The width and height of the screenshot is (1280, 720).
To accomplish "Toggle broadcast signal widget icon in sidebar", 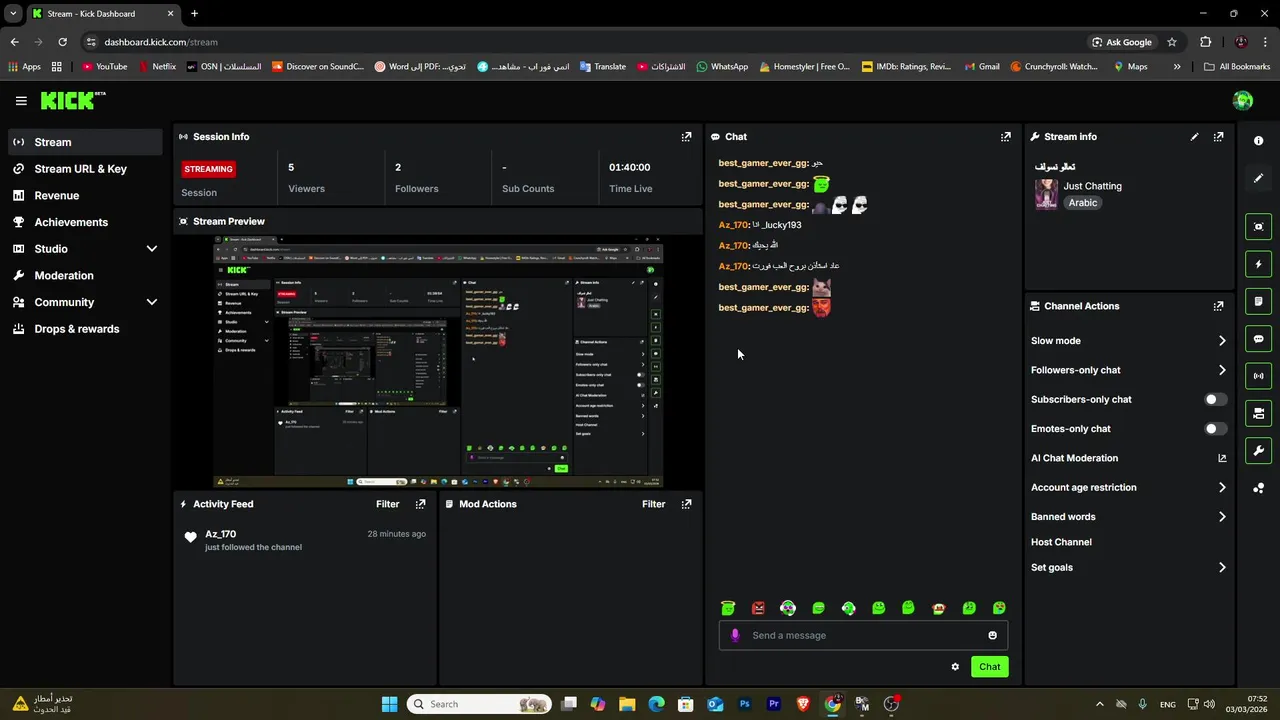I will [1258, 376].
